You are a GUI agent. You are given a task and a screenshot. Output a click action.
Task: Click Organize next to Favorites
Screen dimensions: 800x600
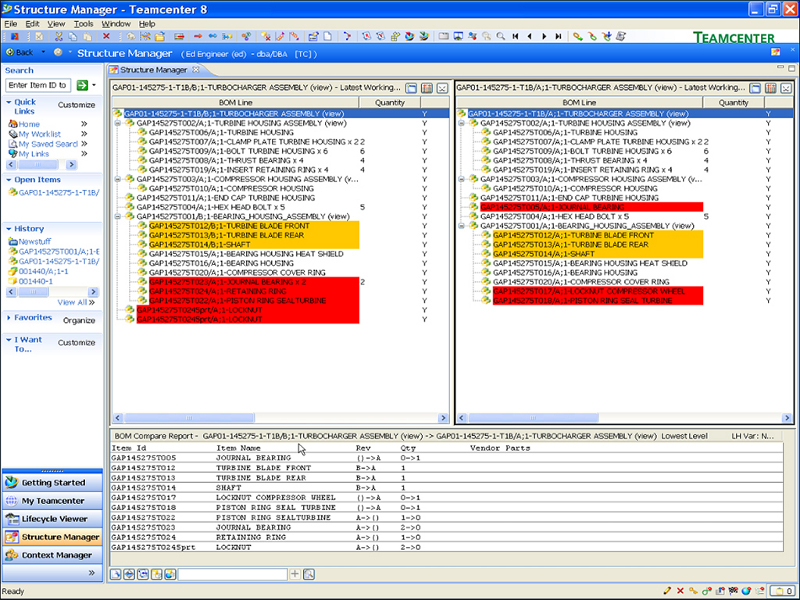point(79,320)
